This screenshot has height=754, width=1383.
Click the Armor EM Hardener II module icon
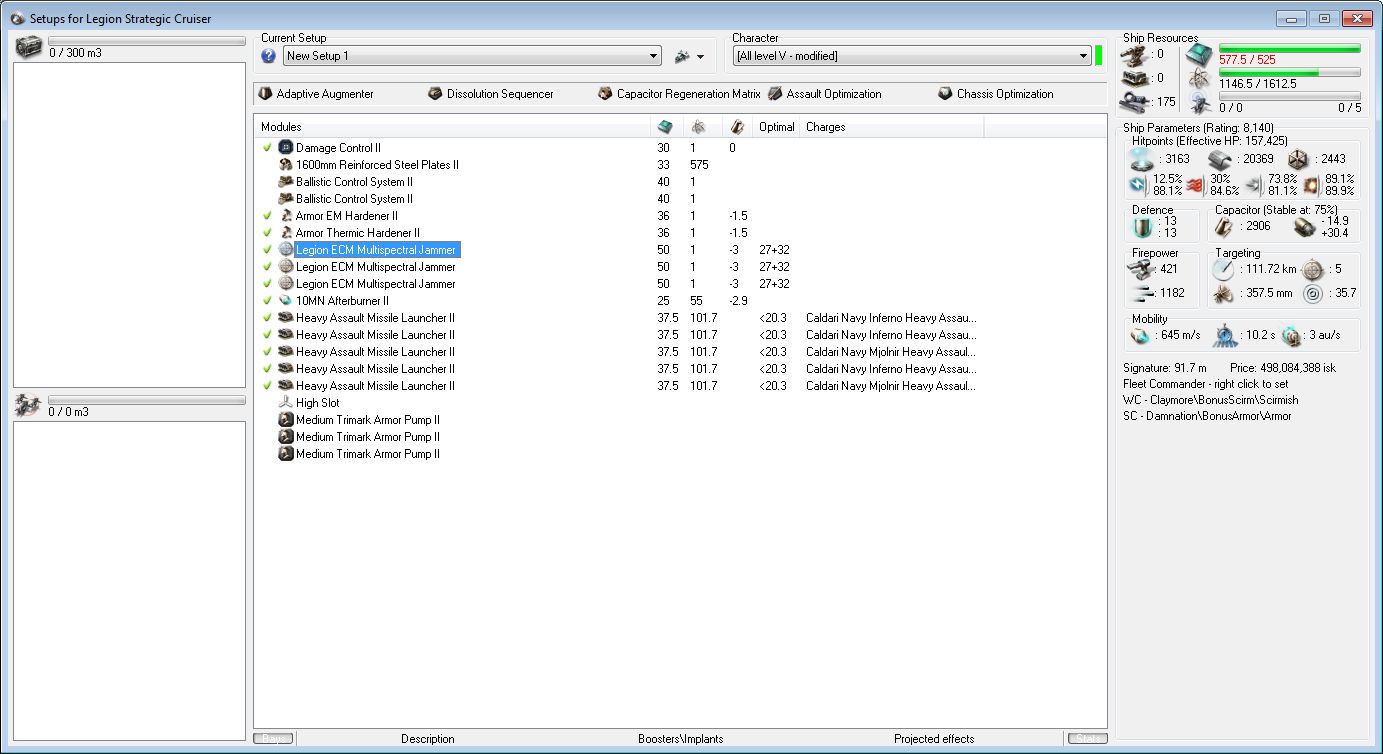click(285, 216)
